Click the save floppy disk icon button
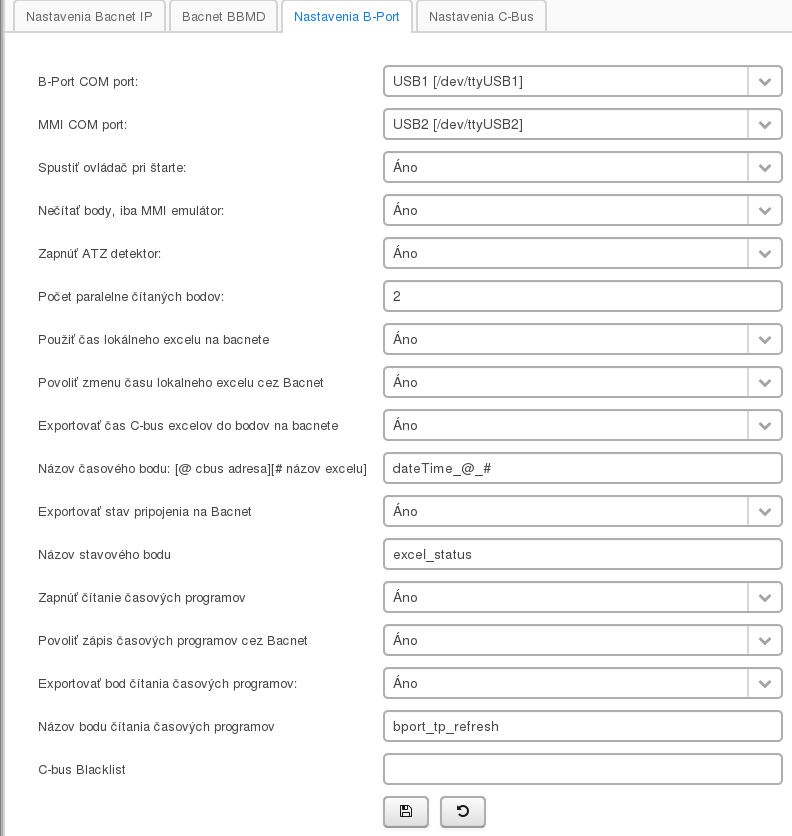Viewport: 792px width, 836px height. [405, 811]
